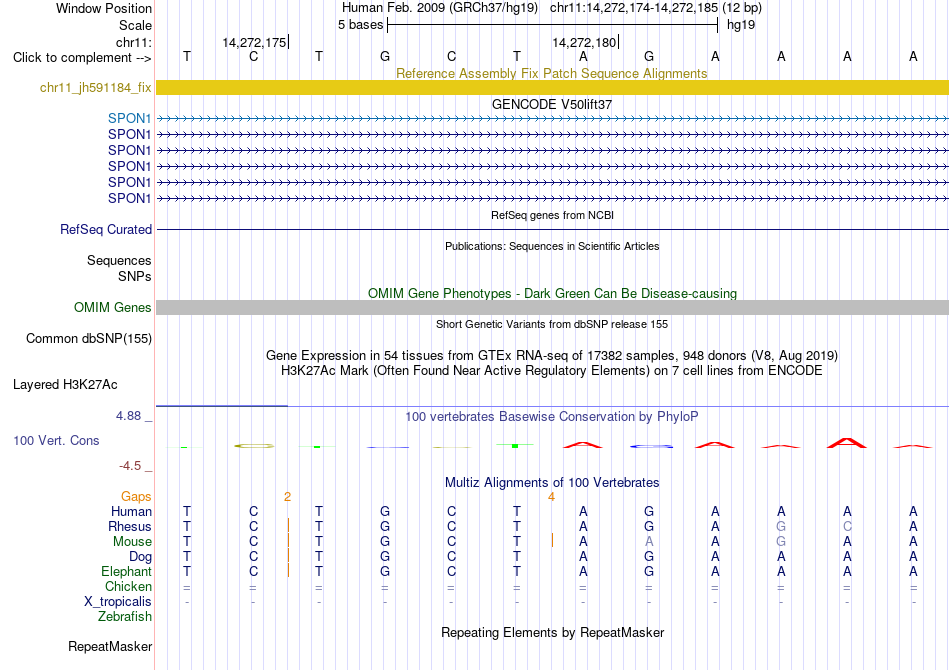This screenshot has height=670, width=950.
Task: Click the -4.5 PhyloP lower limit value
Action: tap(130, 466)
